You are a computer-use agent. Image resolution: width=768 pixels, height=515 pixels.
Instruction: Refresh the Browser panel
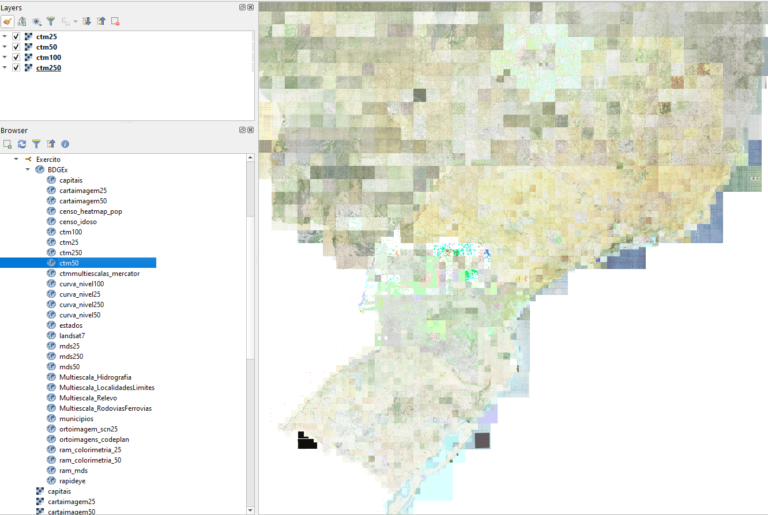(x=21, y=144)
